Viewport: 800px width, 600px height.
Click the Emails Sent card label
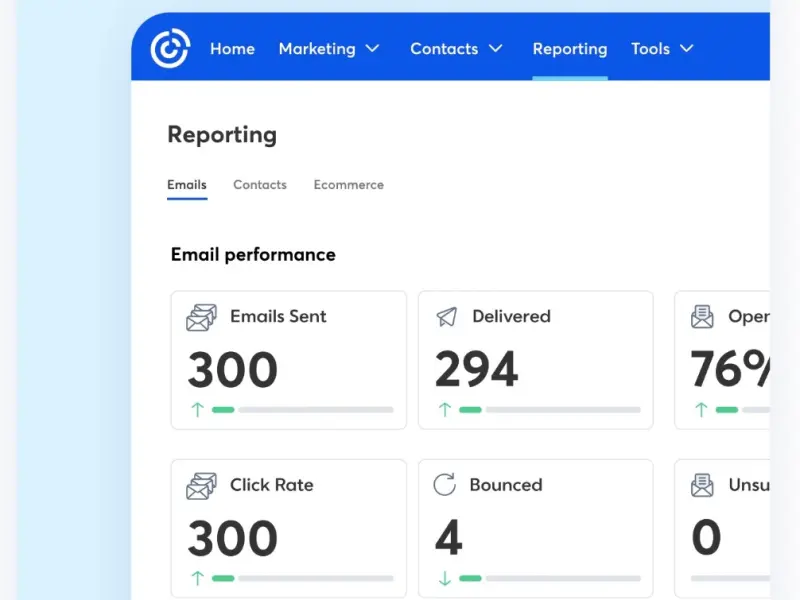click(x=278, y=316)
